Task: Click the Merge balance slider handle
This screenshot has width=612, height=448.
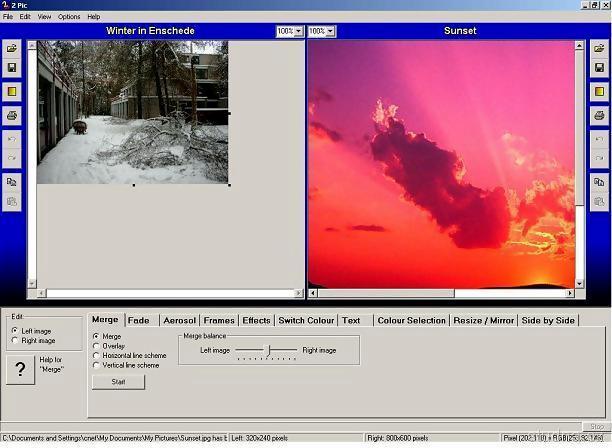Action: (x=269, y=350)
